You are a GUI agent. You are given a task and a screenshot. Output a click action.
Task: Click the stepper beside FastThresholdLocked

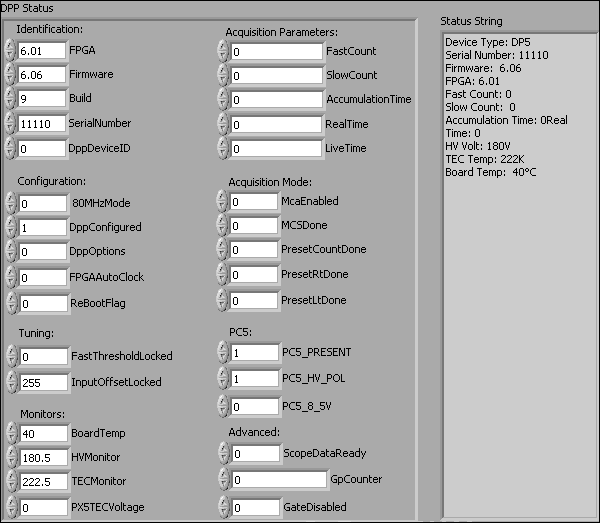pos(10,357)
